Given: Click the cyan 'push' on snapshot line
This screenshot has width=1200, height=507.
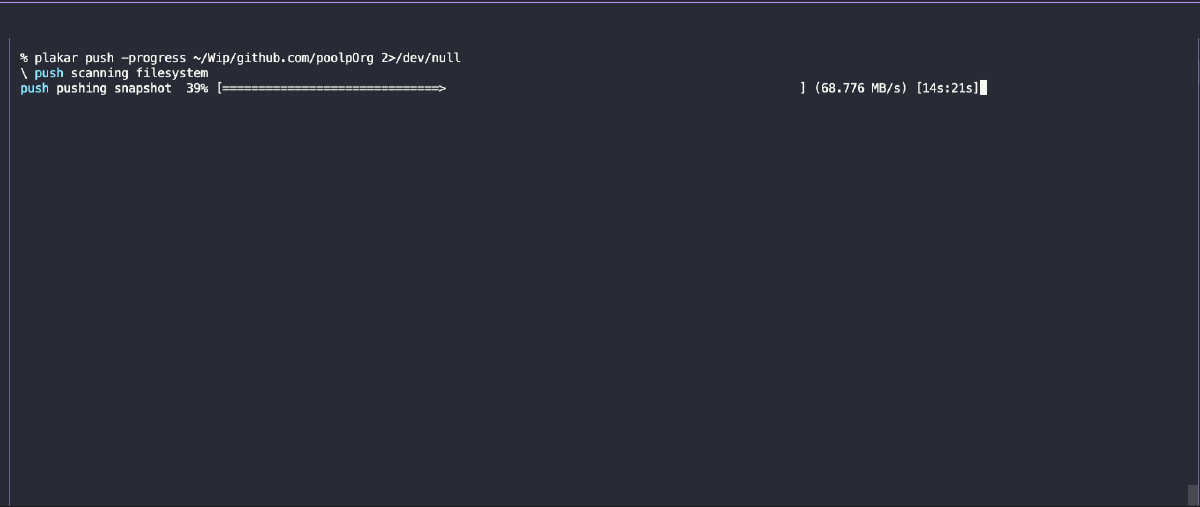Looking at the screenshot, I should [x=34, y=89].
